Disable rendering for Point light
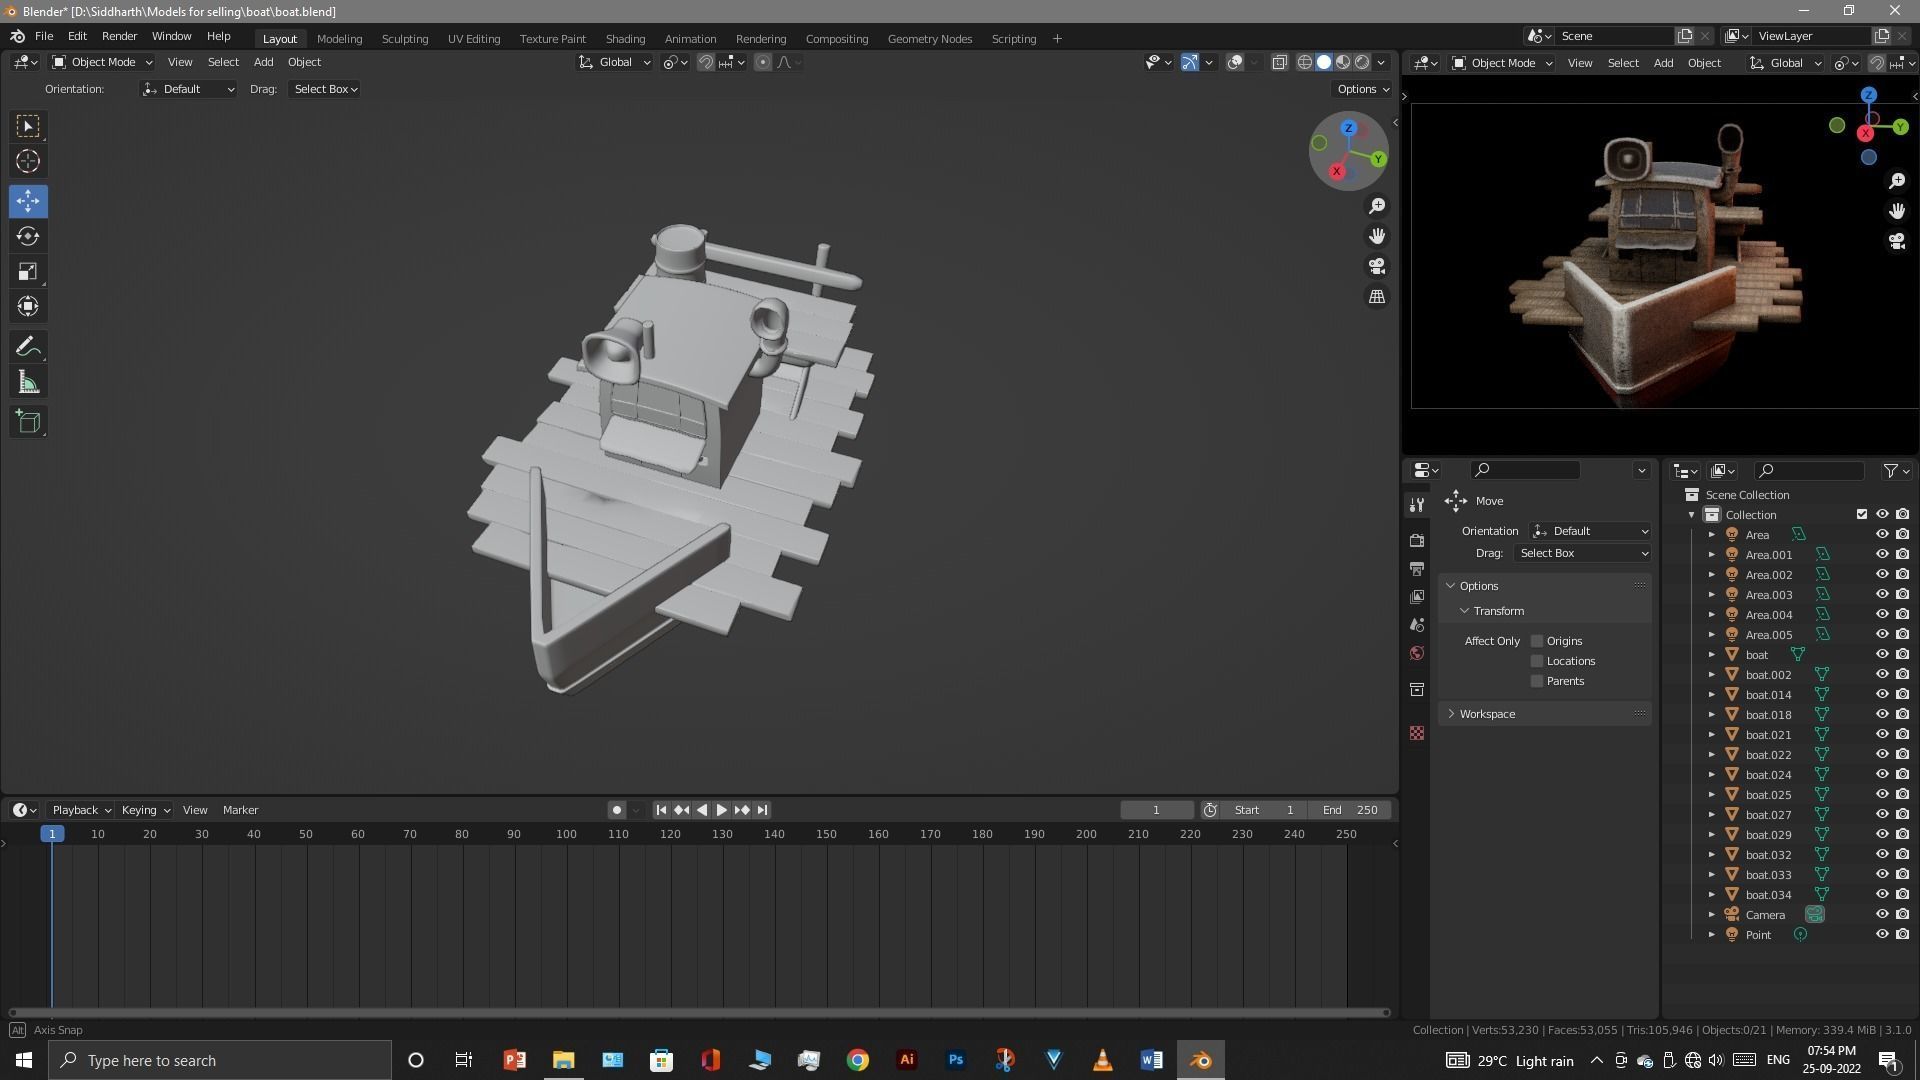The height and width of the screenshot is (1080, 1920). (1902, 934)
